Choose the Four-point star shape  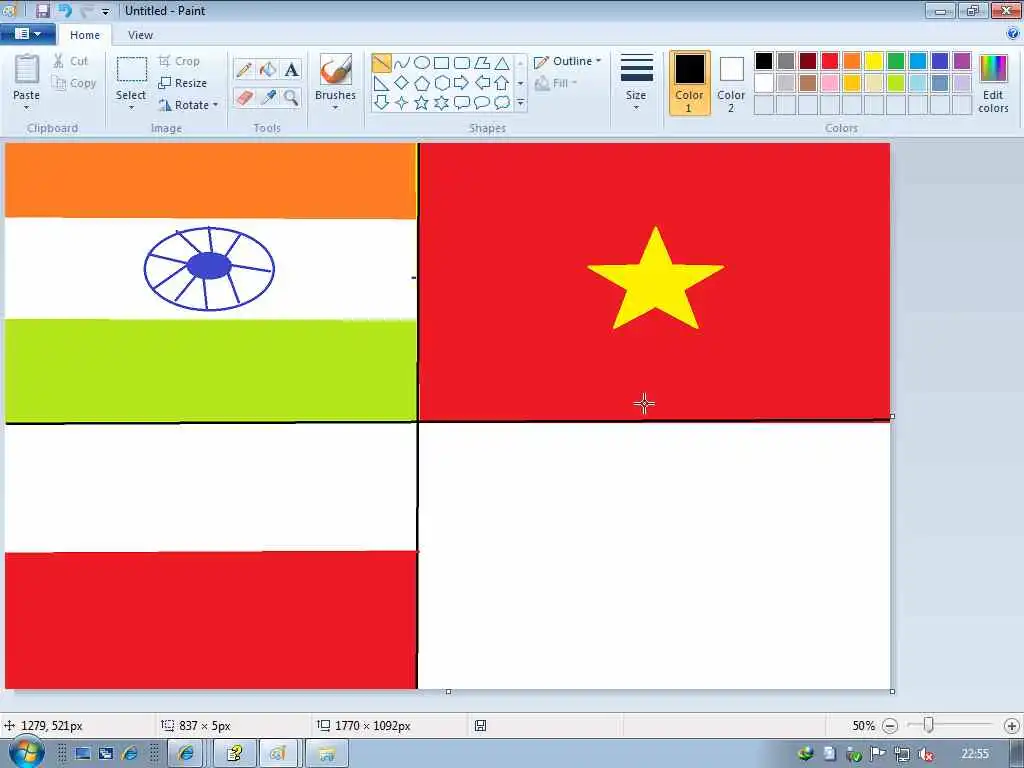[x=402, y=103]
